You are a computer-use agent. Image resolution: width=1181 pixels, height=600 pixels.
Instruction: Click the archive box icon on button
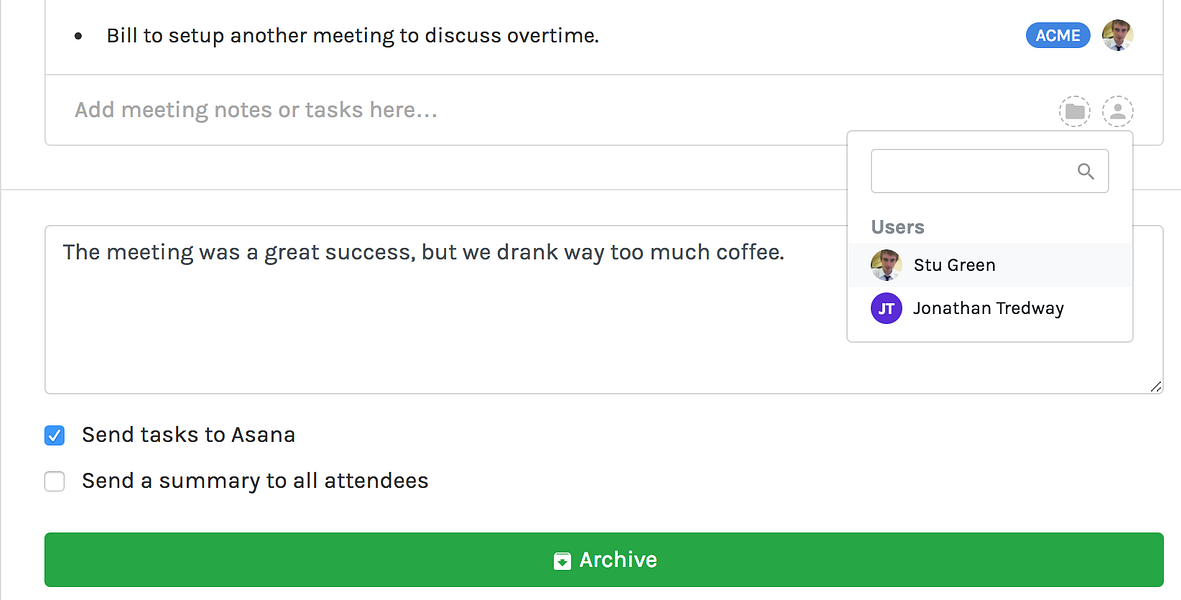pos(563,561)
